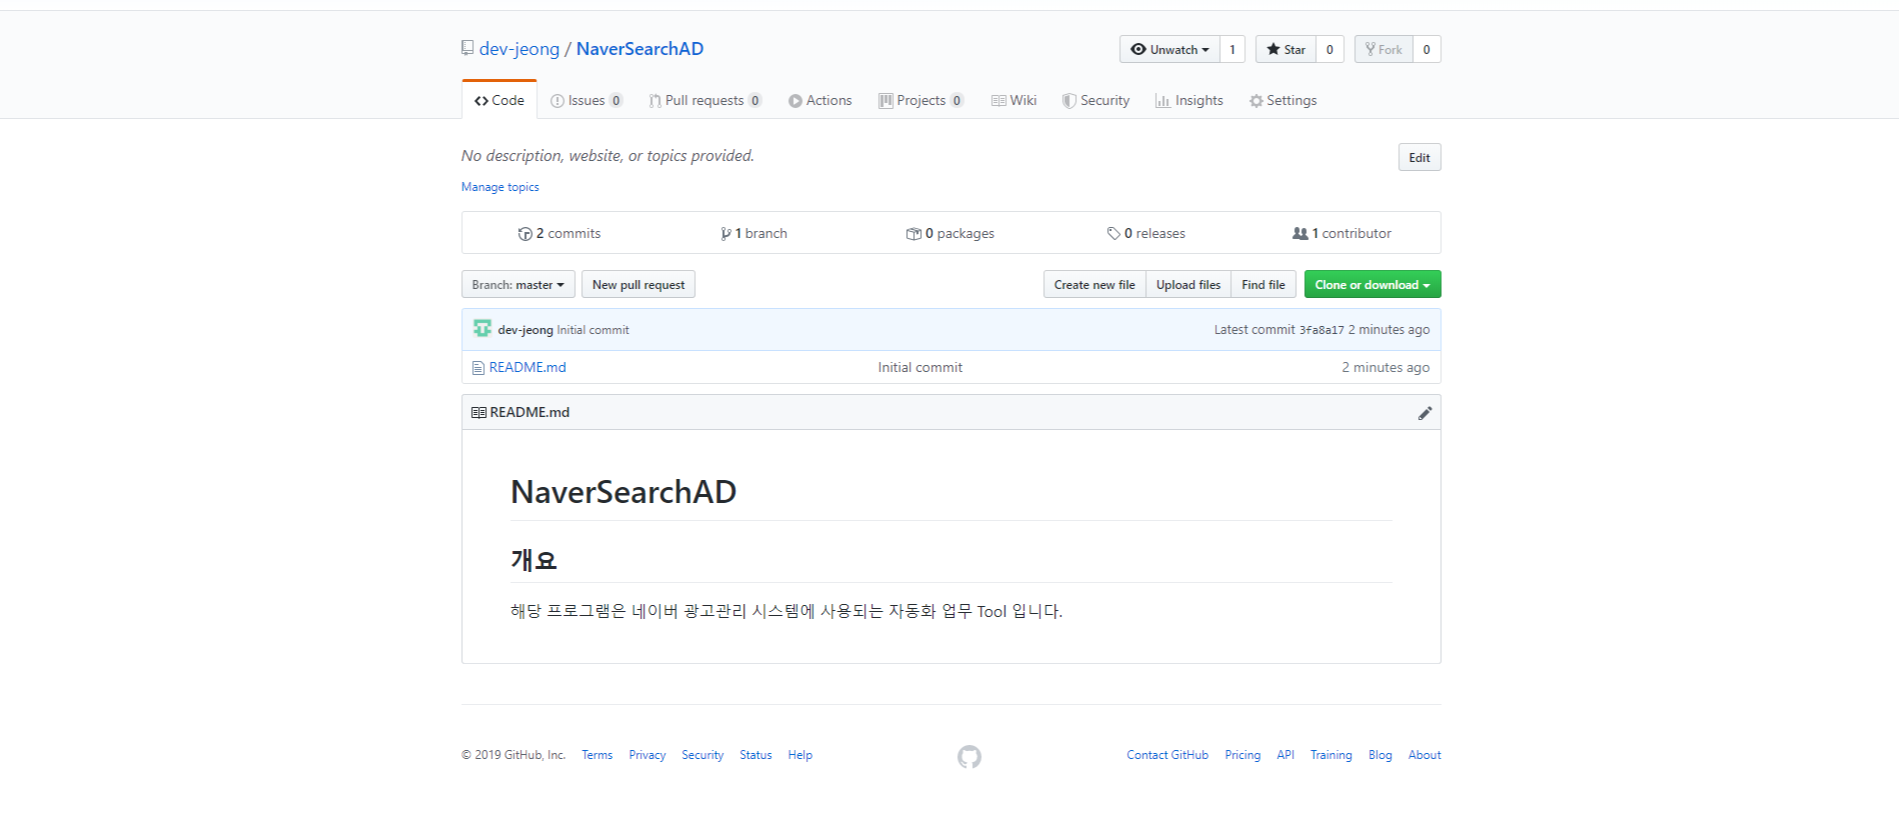Screen dimensions: 1899x819
Task: Click the README.md file icon in file list
Action: (x=478, y=368)
